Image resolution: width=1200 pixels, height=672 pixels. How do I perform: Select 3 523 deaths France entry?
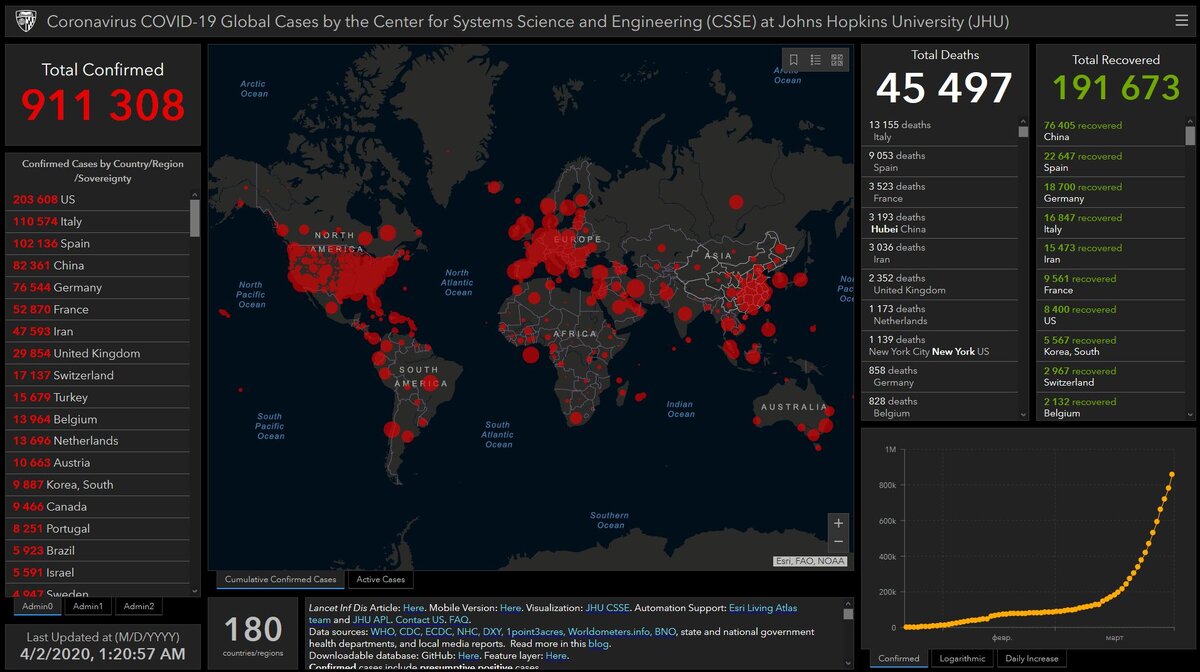940,193
